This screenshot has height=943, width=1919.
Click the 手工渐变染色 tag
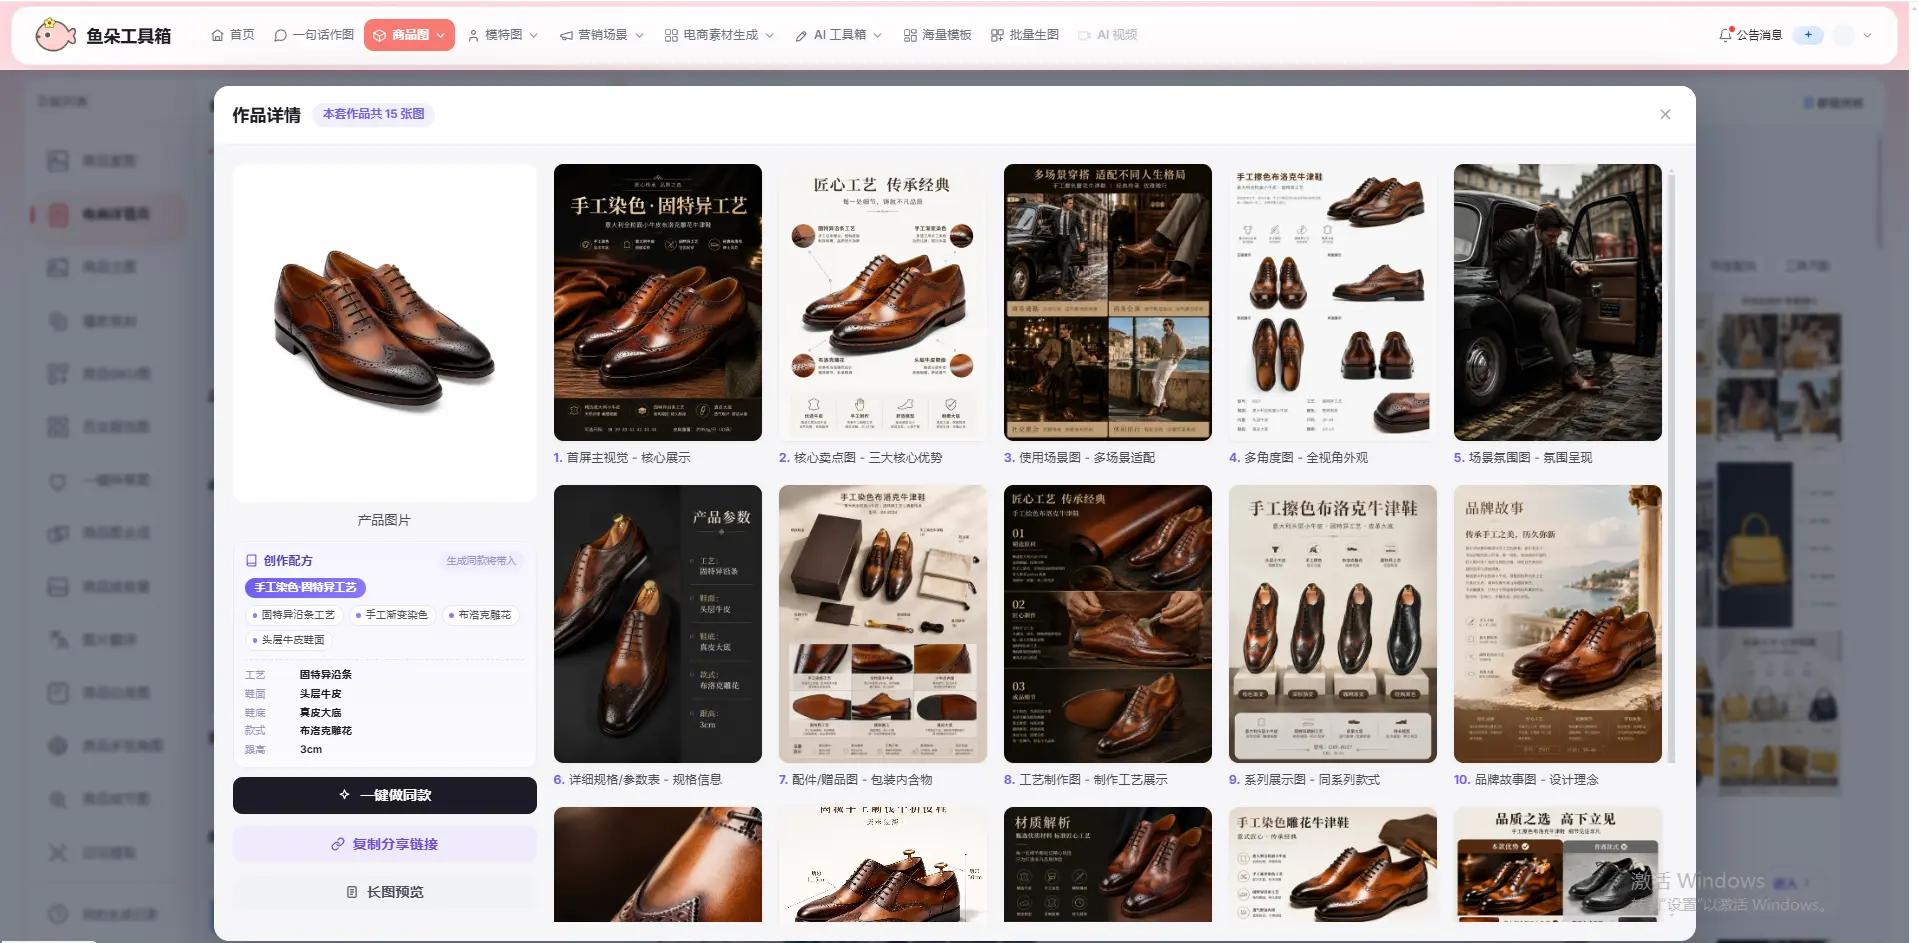click(392, 615)
